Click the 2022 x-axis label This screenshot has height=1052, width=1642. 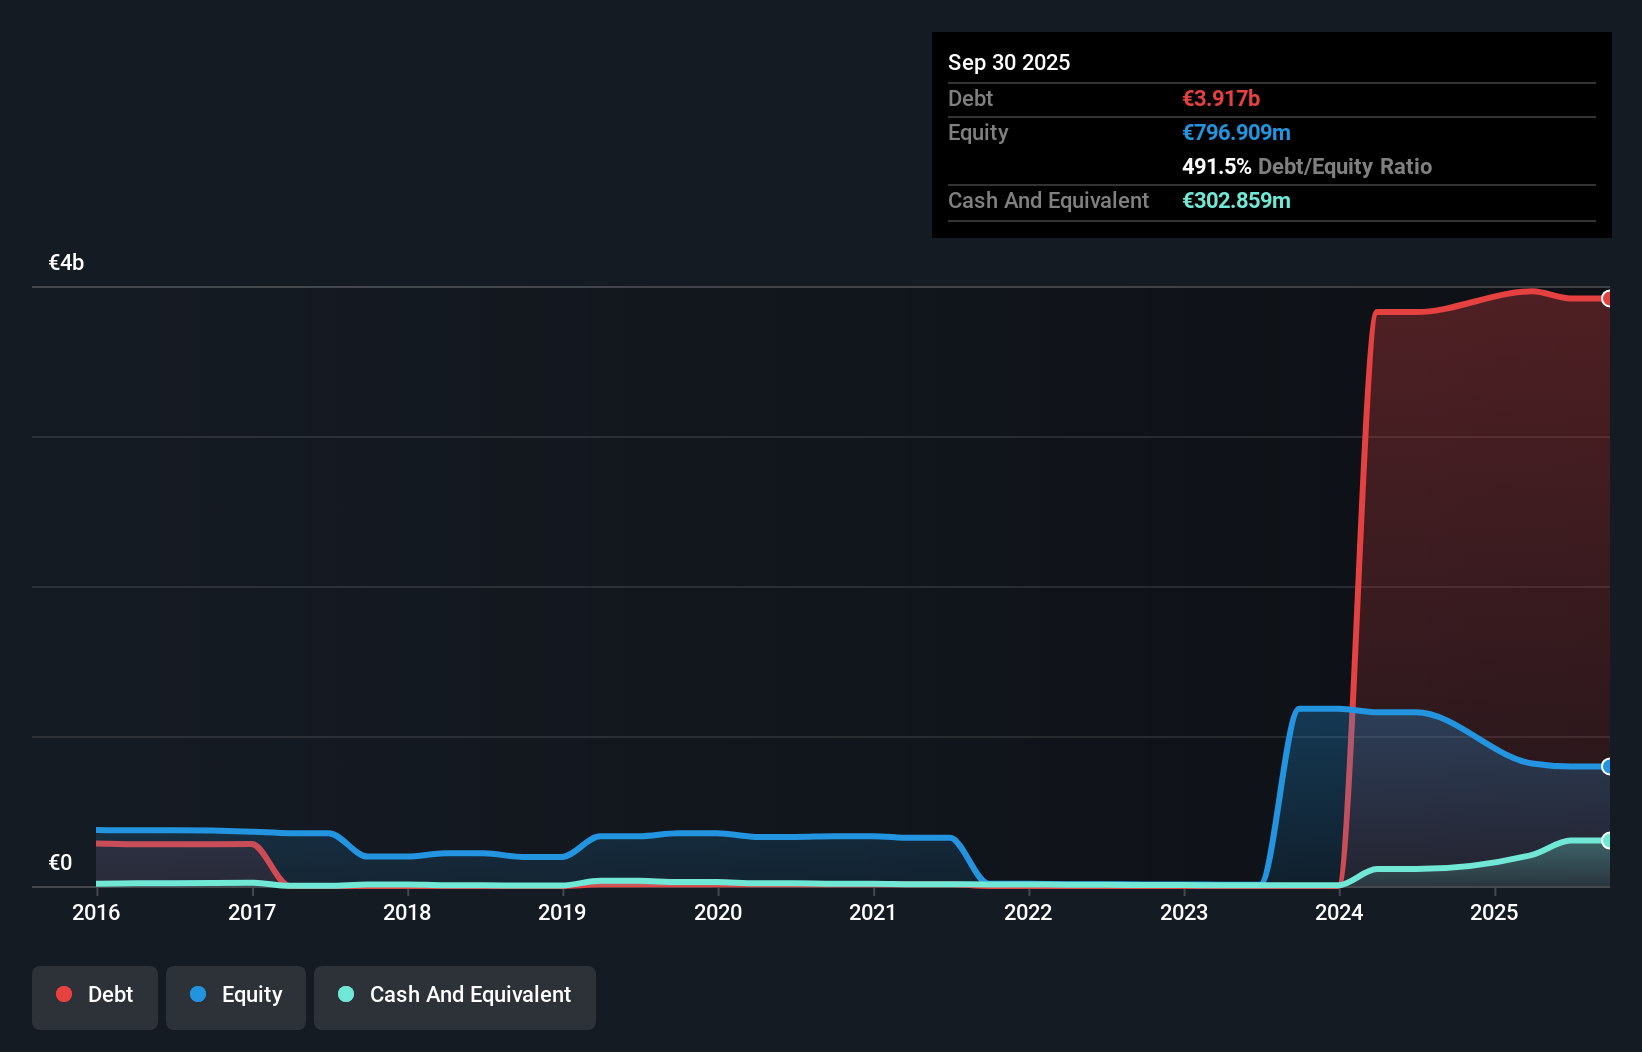point(1028,912)
